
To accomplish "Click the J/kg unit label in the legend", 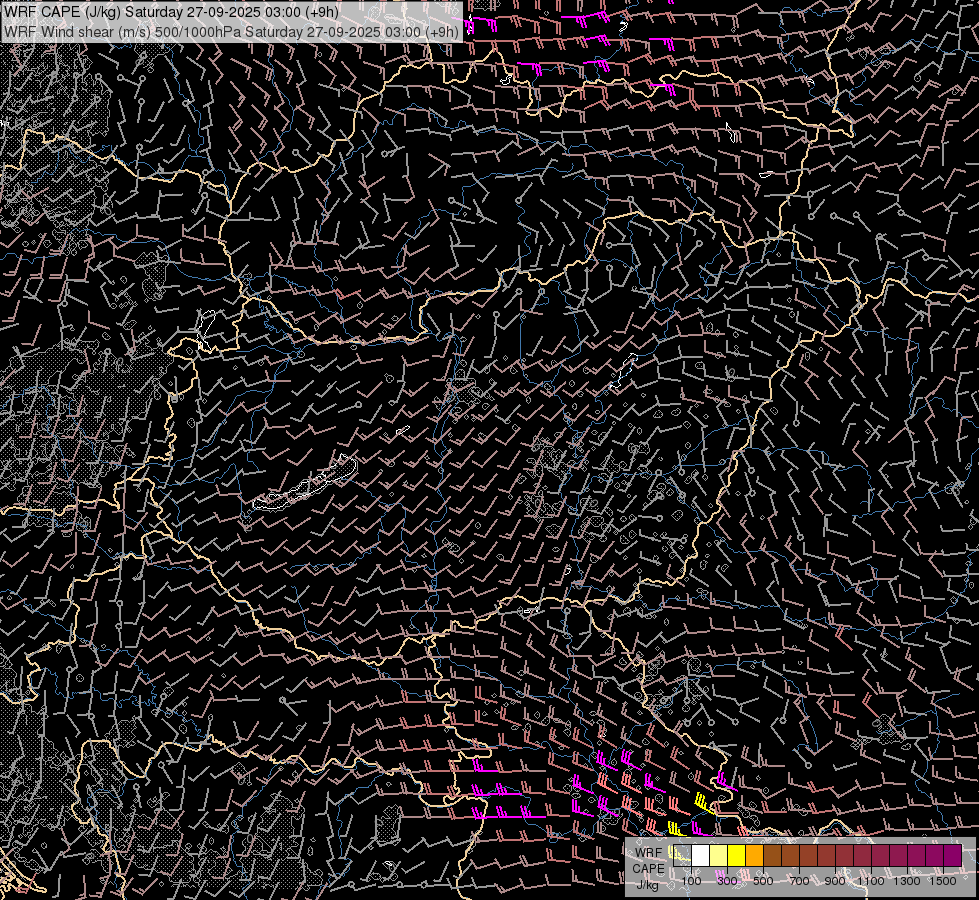I will (648, 884).
